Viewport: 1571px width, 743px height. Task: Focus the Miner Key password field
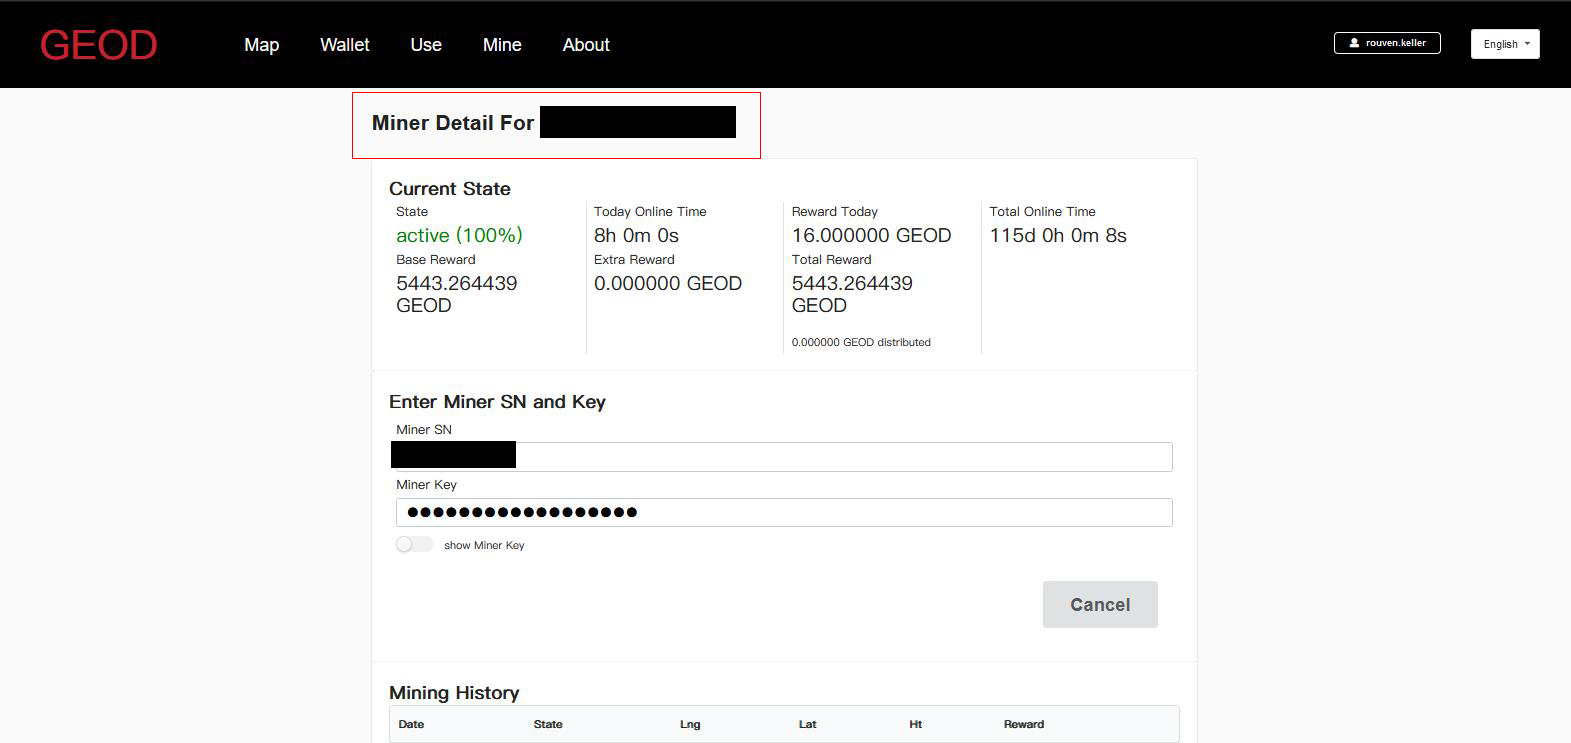[783, 512]
